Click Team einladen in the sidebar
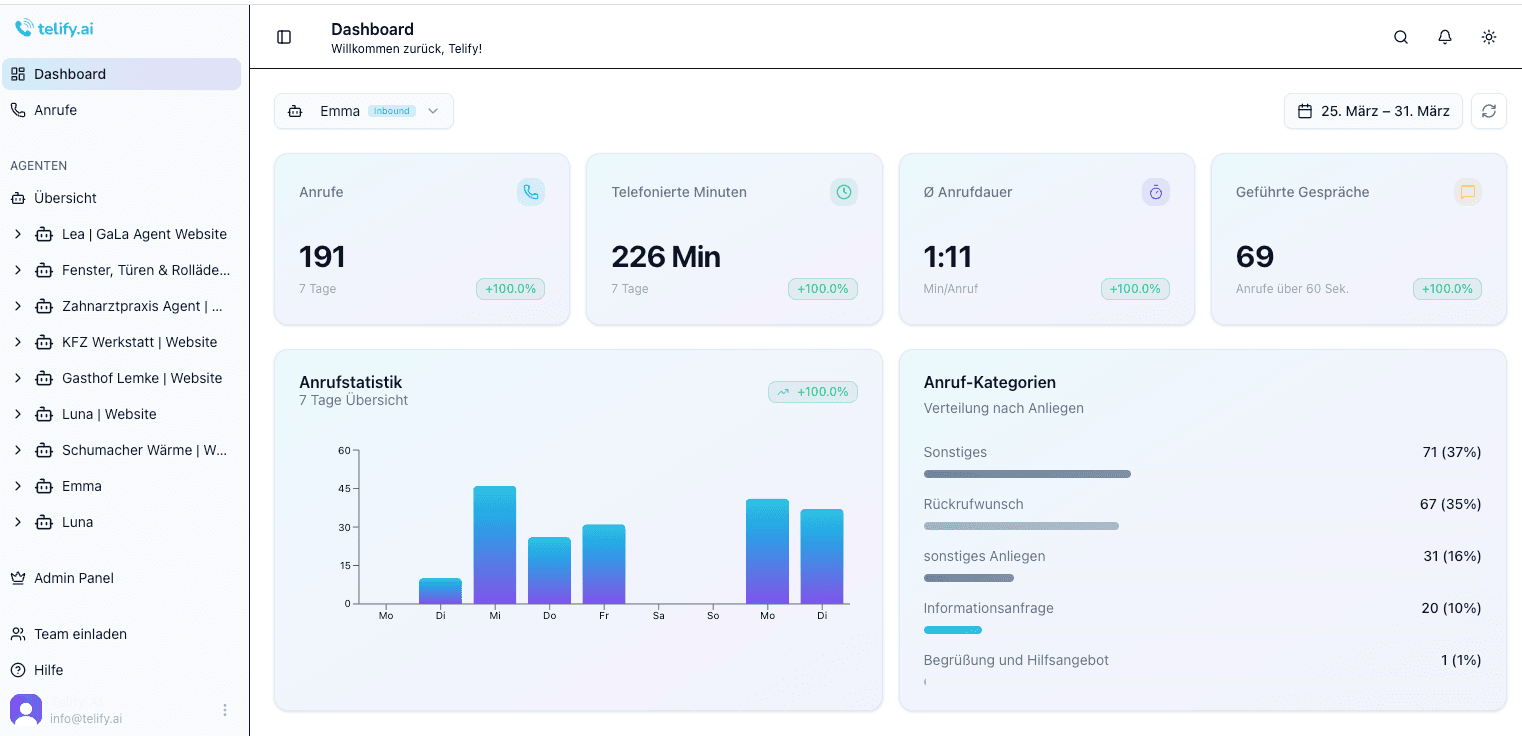Viewport: 1522px width, 736px height. click(x=78, y=633)
